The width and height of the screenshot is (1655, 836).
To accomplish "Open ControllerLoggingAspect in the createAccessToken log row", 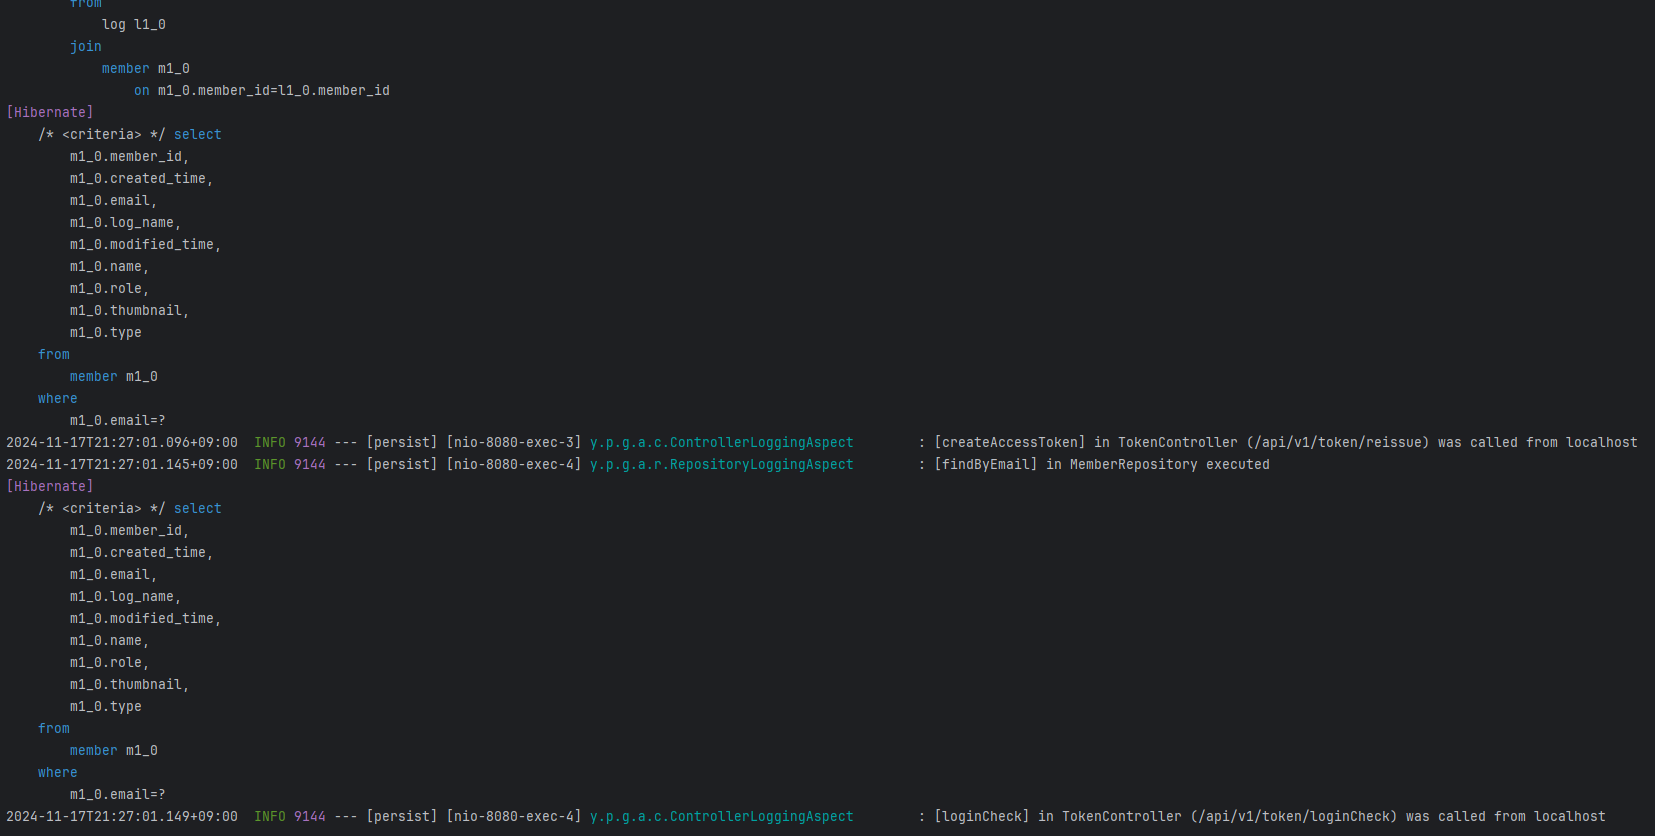I will pos(722,442).
